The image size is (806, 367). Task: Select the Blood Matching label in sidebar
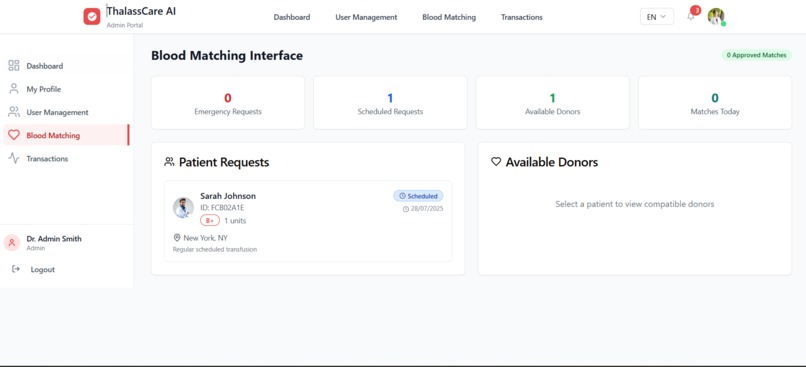coord(53,136)
